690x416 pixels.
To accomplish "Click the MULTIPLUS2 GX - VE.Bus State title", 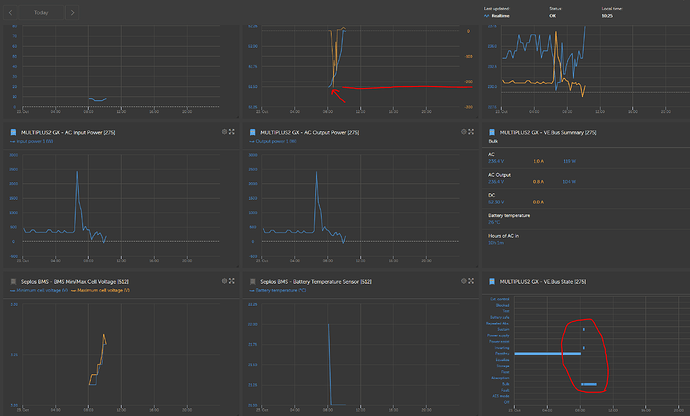I will [547, 281].
